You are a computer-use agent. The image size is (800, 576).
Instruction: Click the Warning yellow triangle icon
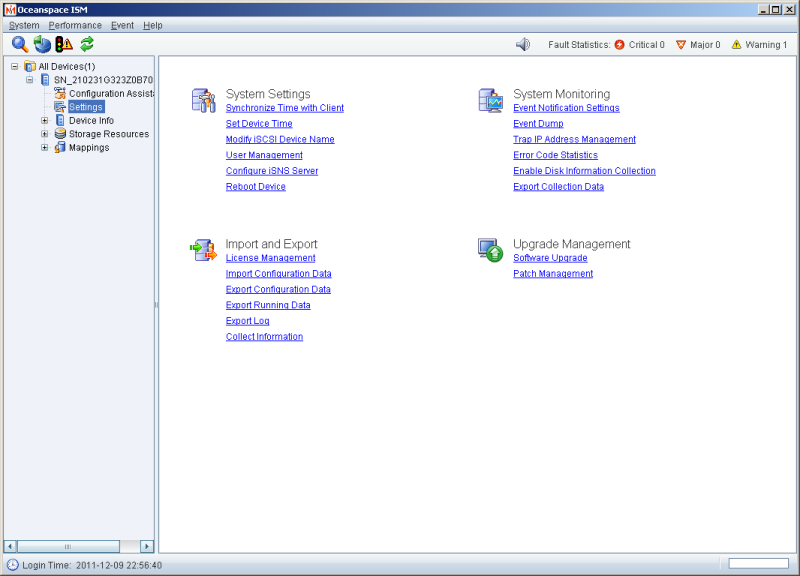point(736,45)
